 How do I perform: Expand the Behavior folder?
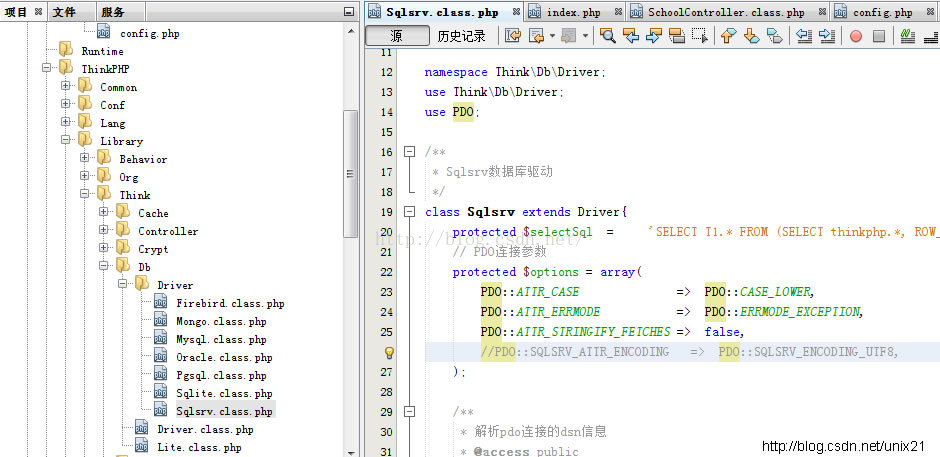click(x=85, y=158)
